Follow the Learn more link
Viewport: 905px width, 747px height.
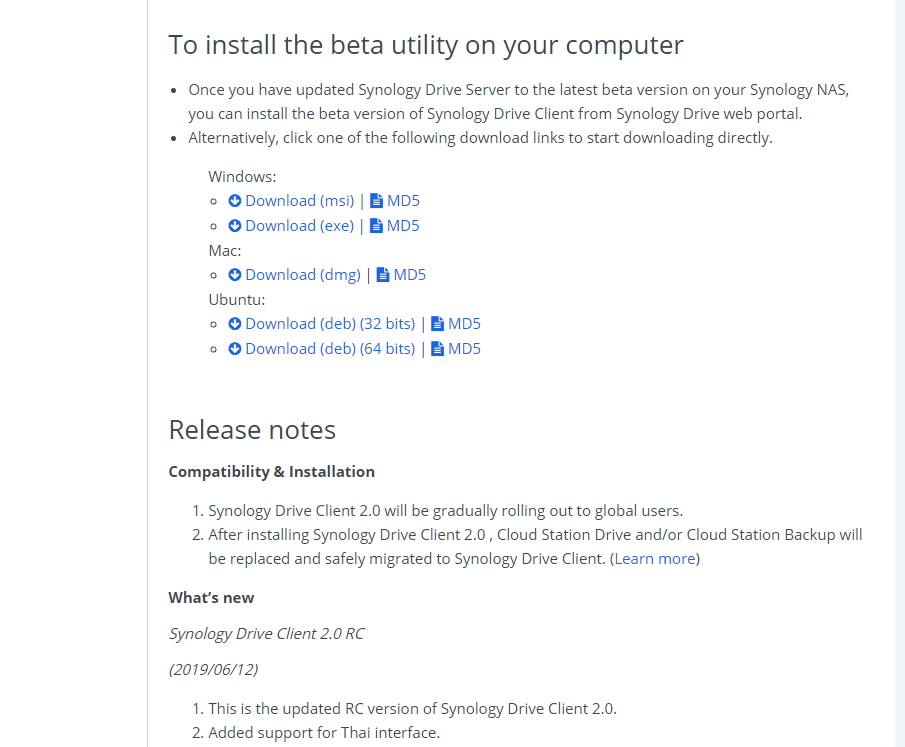click(x=655, y=558)
